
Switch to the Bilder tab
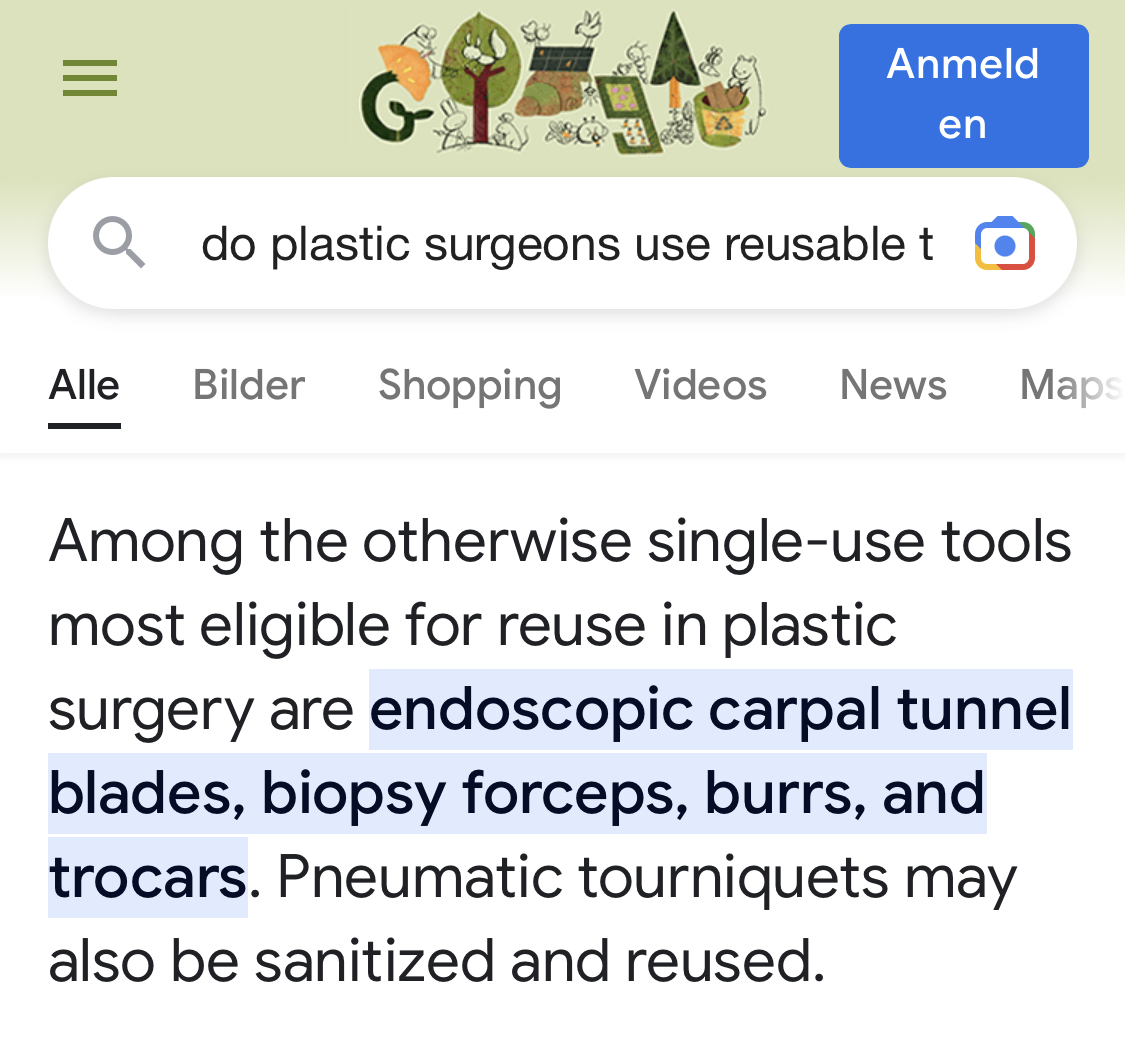point(249,386)
